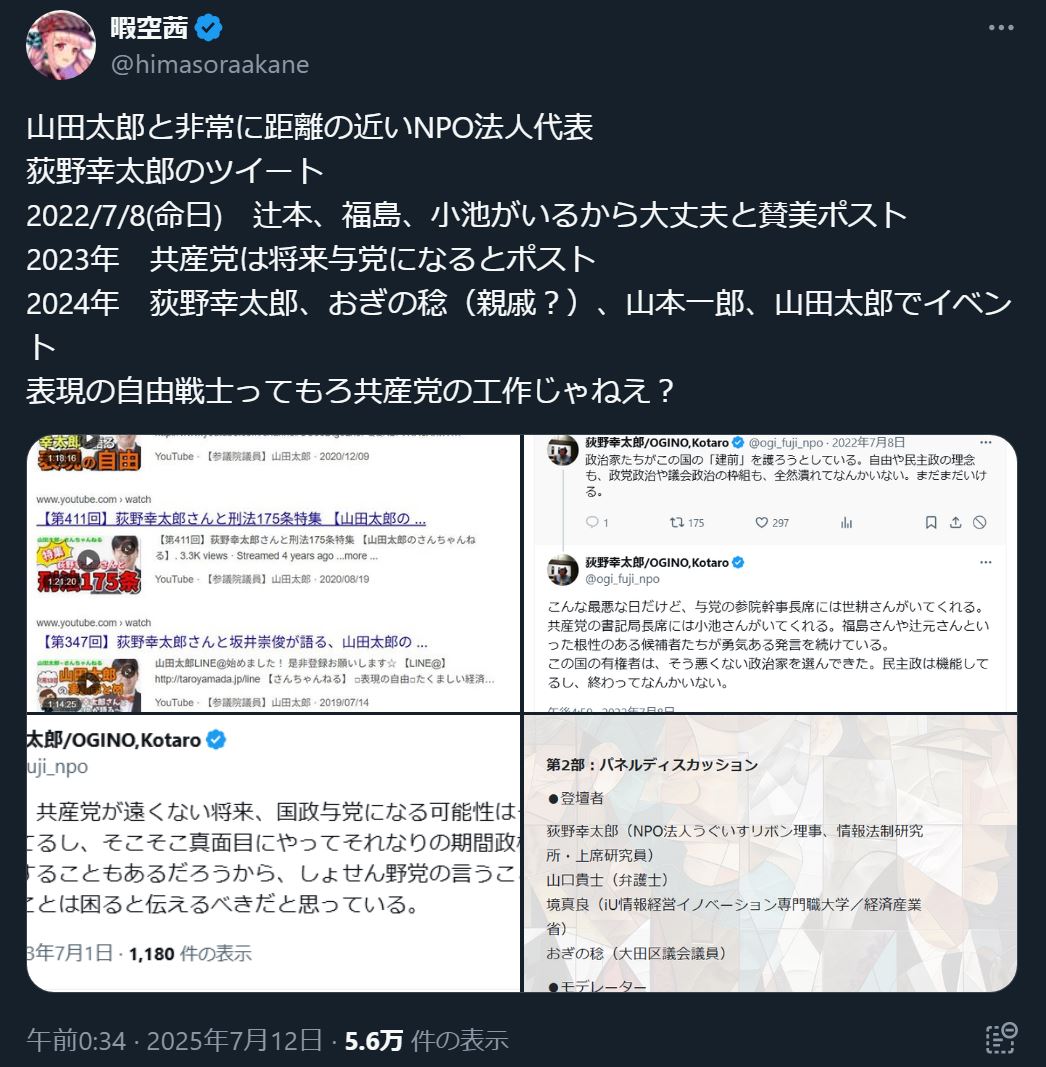Open the bottom-left 共産党 tweet screenshot image

[x=273, y=853]
